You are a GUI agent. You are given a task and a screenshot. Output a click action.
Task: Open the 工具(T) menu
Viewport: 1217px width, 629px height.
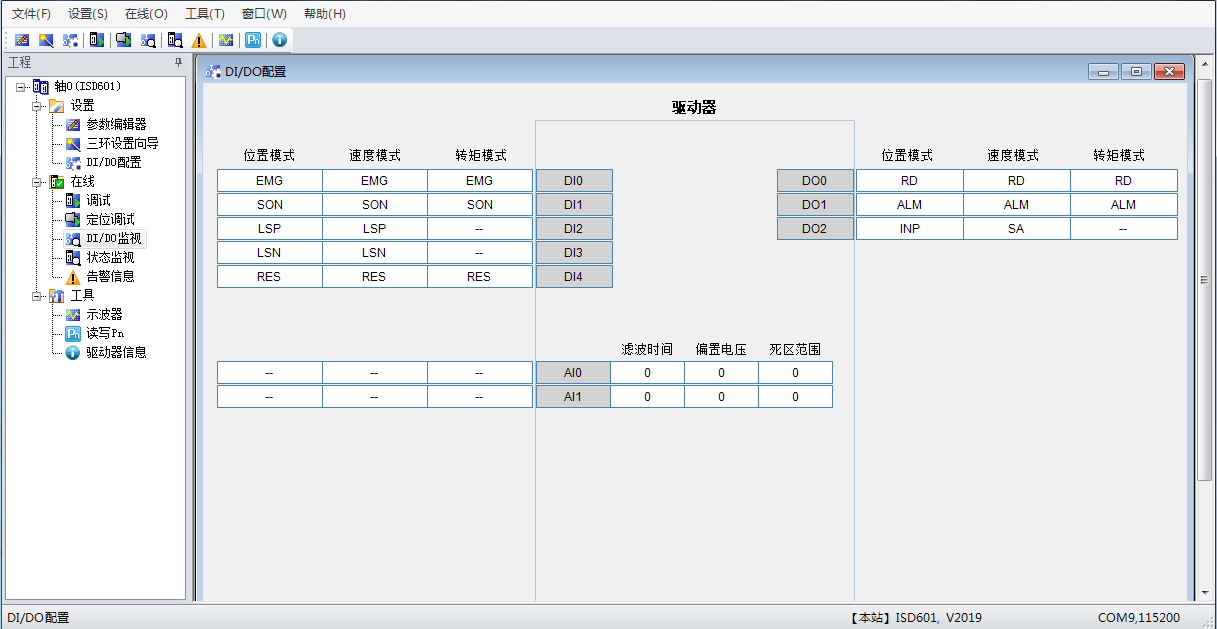coord(205,14)
